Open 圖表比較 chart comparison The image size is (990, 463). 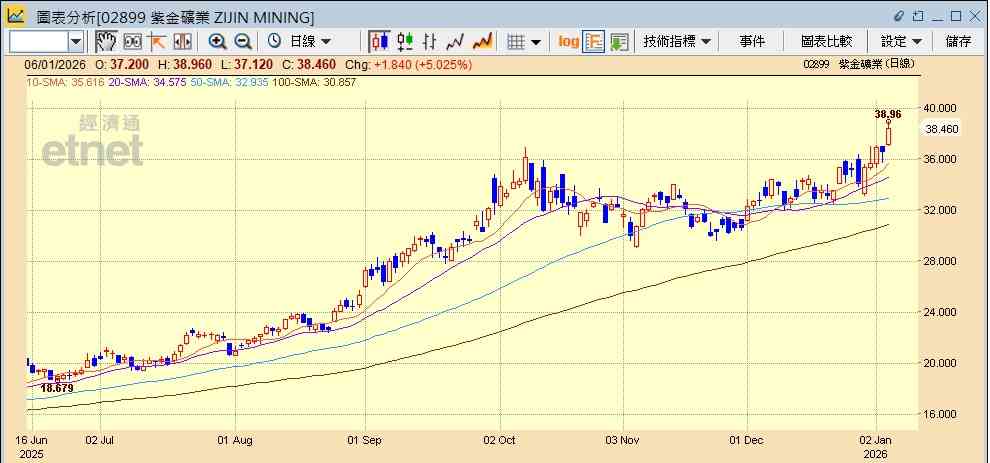click(826, 42)
